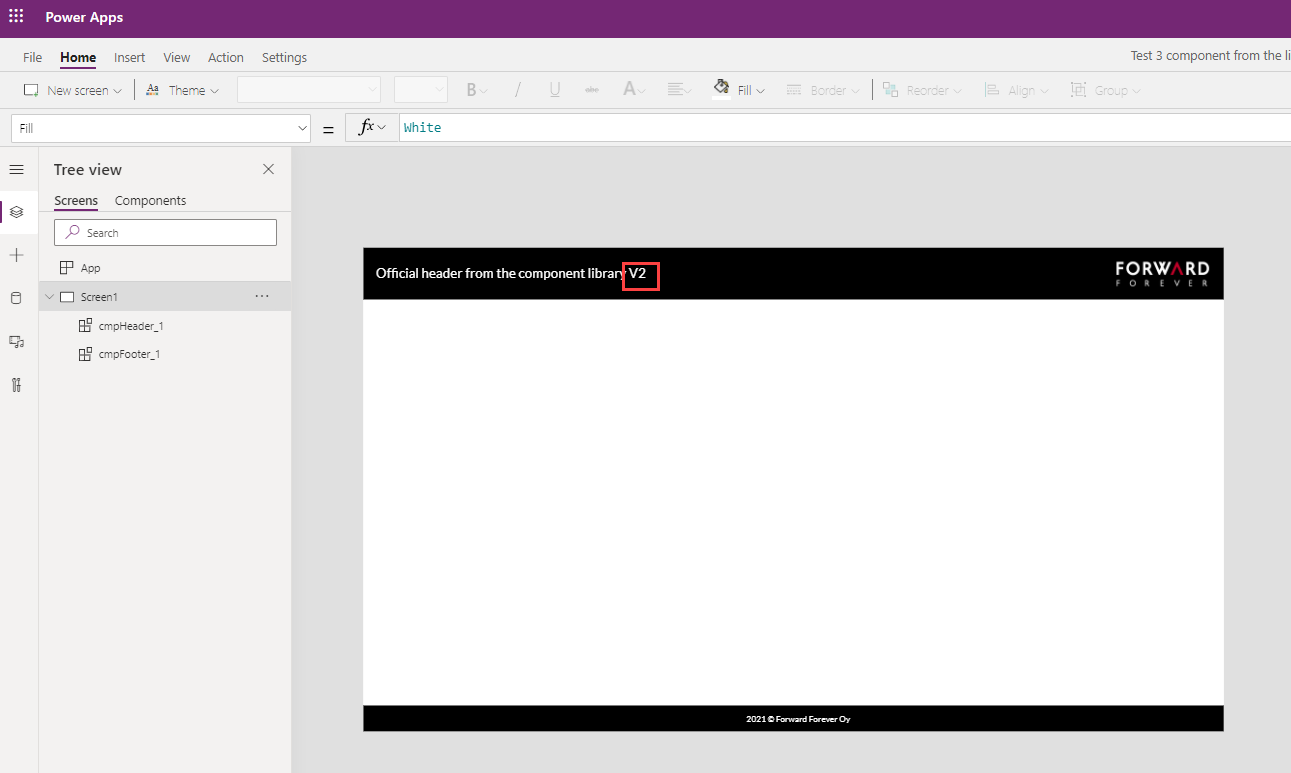Click the Tree view search box
The width and height of the screenshot is (1291, 773).
tap(165, 232)
